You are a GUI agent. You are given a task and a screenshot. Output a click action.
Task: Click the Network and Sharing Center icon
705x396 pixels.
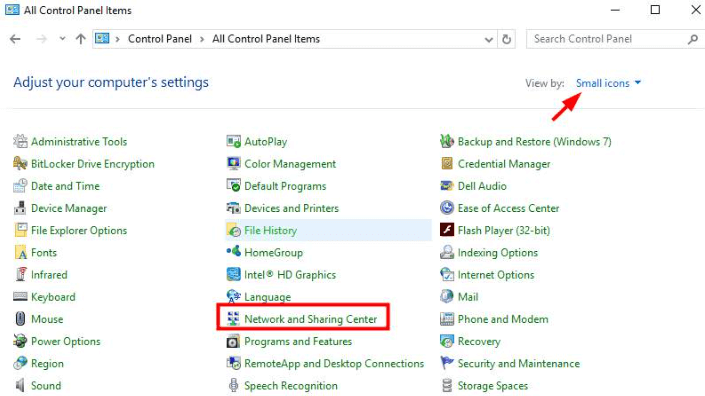[x=233, y=319]
